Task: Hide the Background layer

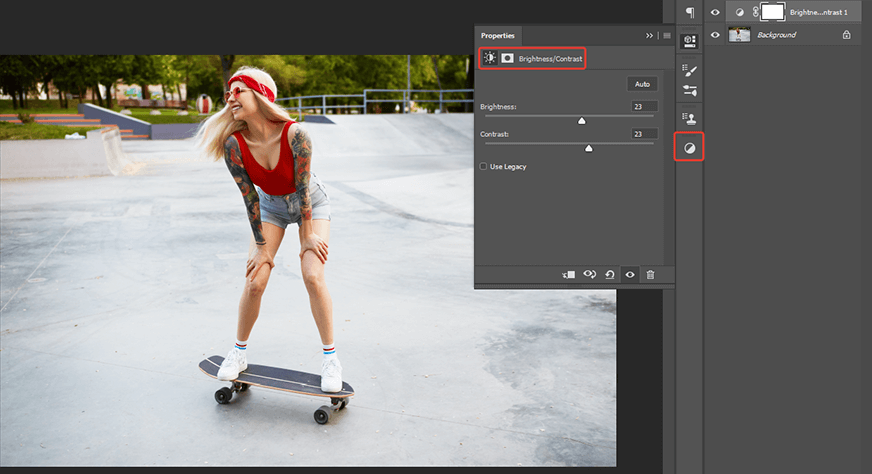Action: pyautogui.click(x=715, y=34)
